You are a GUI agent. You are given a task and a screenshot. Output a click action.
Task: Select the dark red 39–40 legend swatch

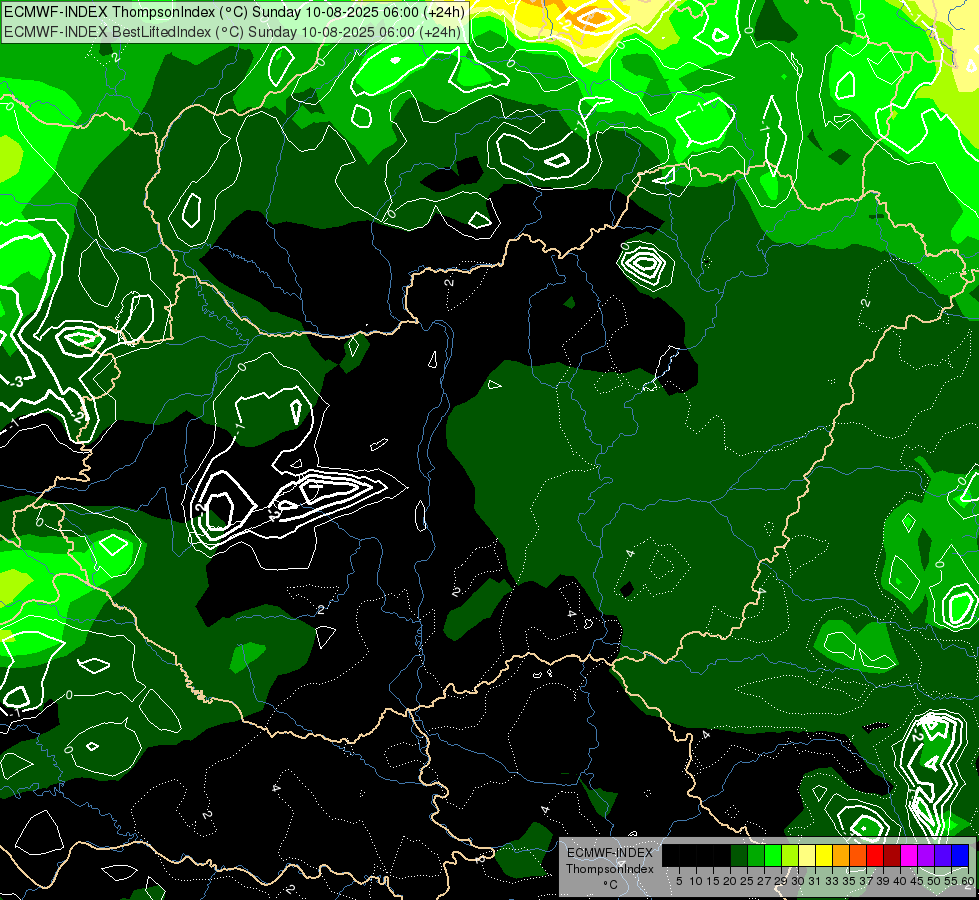pos(892,855)
